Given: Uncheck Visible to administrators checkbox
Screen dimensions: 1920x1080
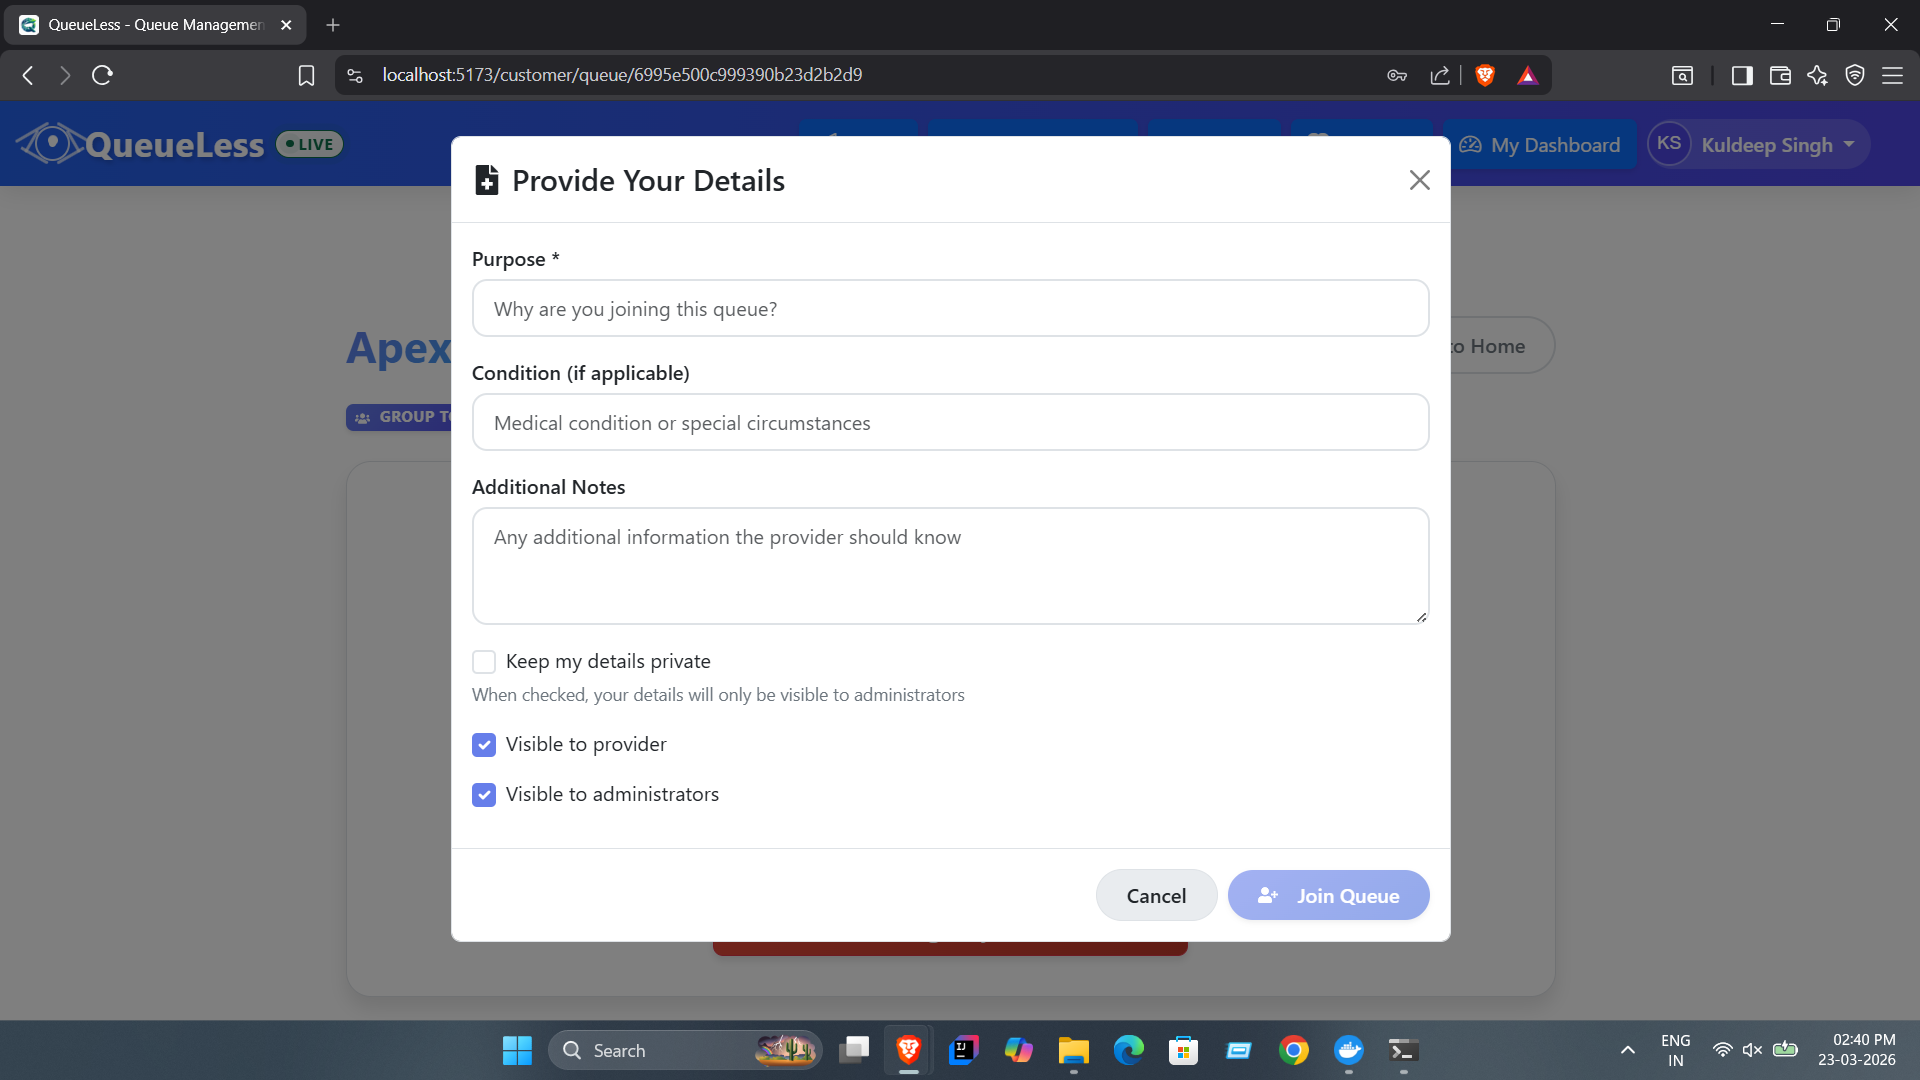Looking at the screenshot, I should click(x=484, y=795).
